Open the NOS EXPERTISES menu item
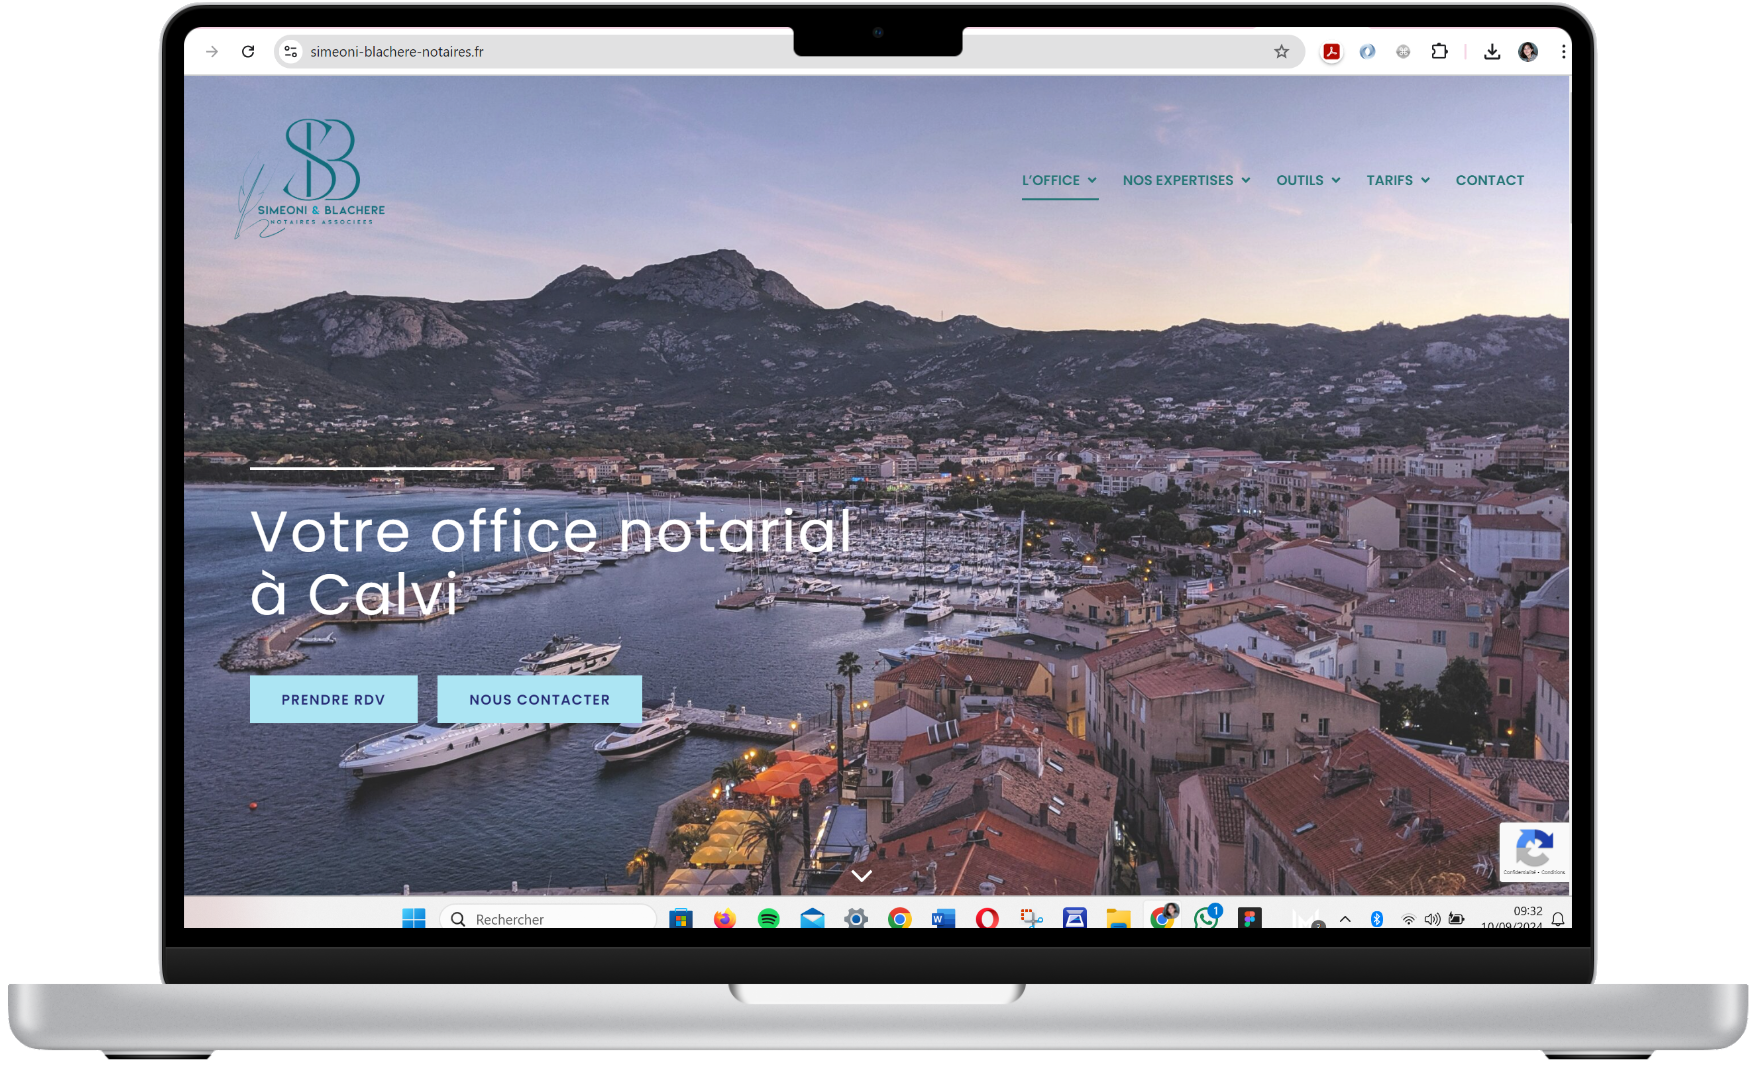This screenshot has height=1065, width=1749. 1178,180
